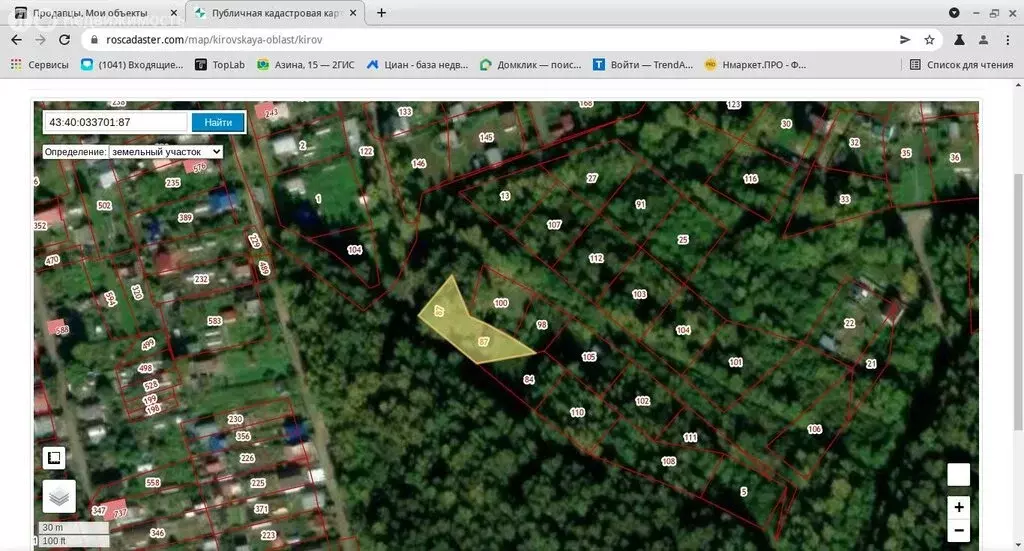Click the white square map control
The image size is (1024, 551).
pos(958,475)
